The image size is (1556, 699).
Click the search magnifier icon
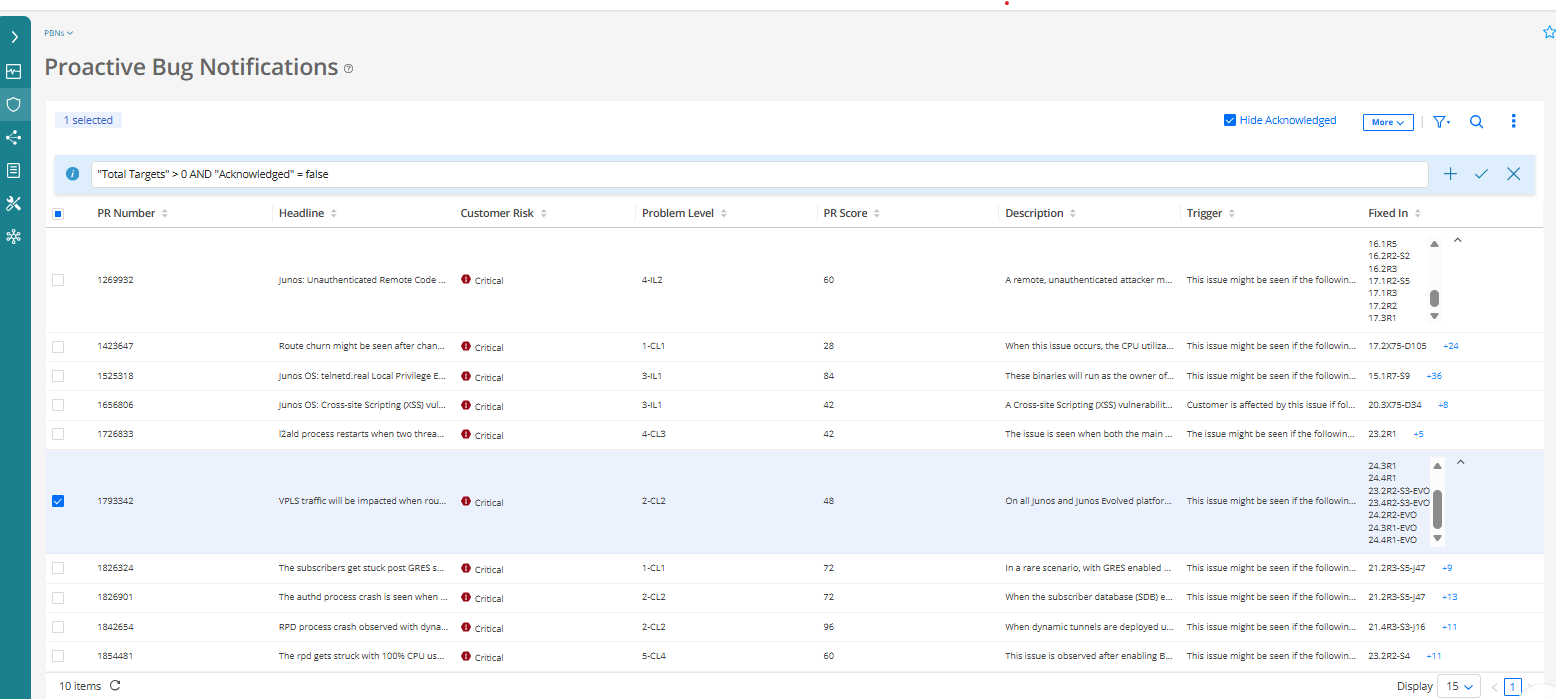tap(1476, 122)
